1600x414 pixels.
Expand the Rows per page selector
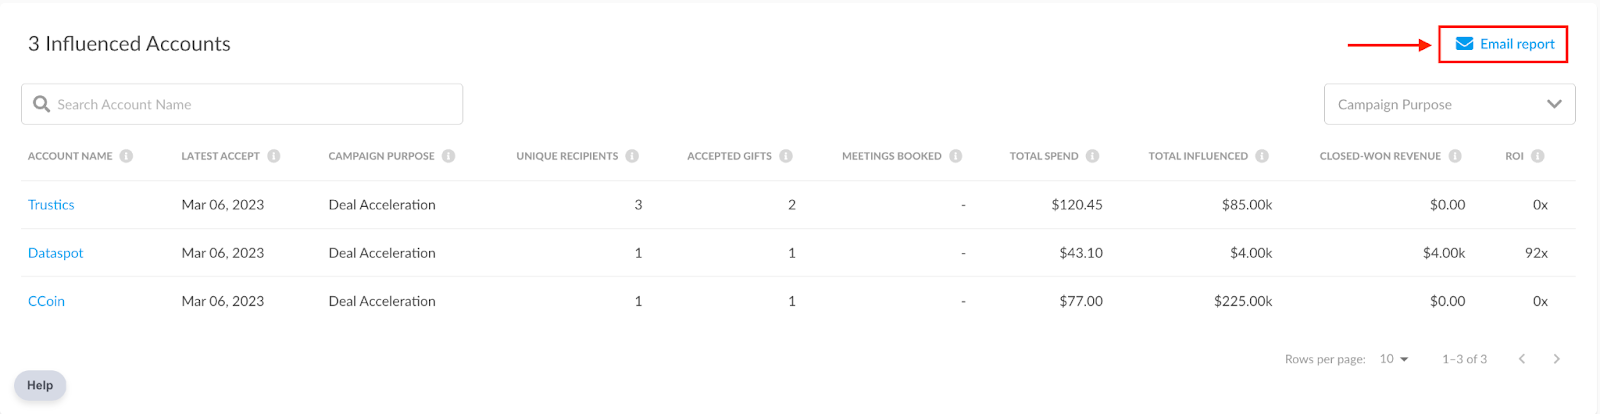click(1394, 359)
